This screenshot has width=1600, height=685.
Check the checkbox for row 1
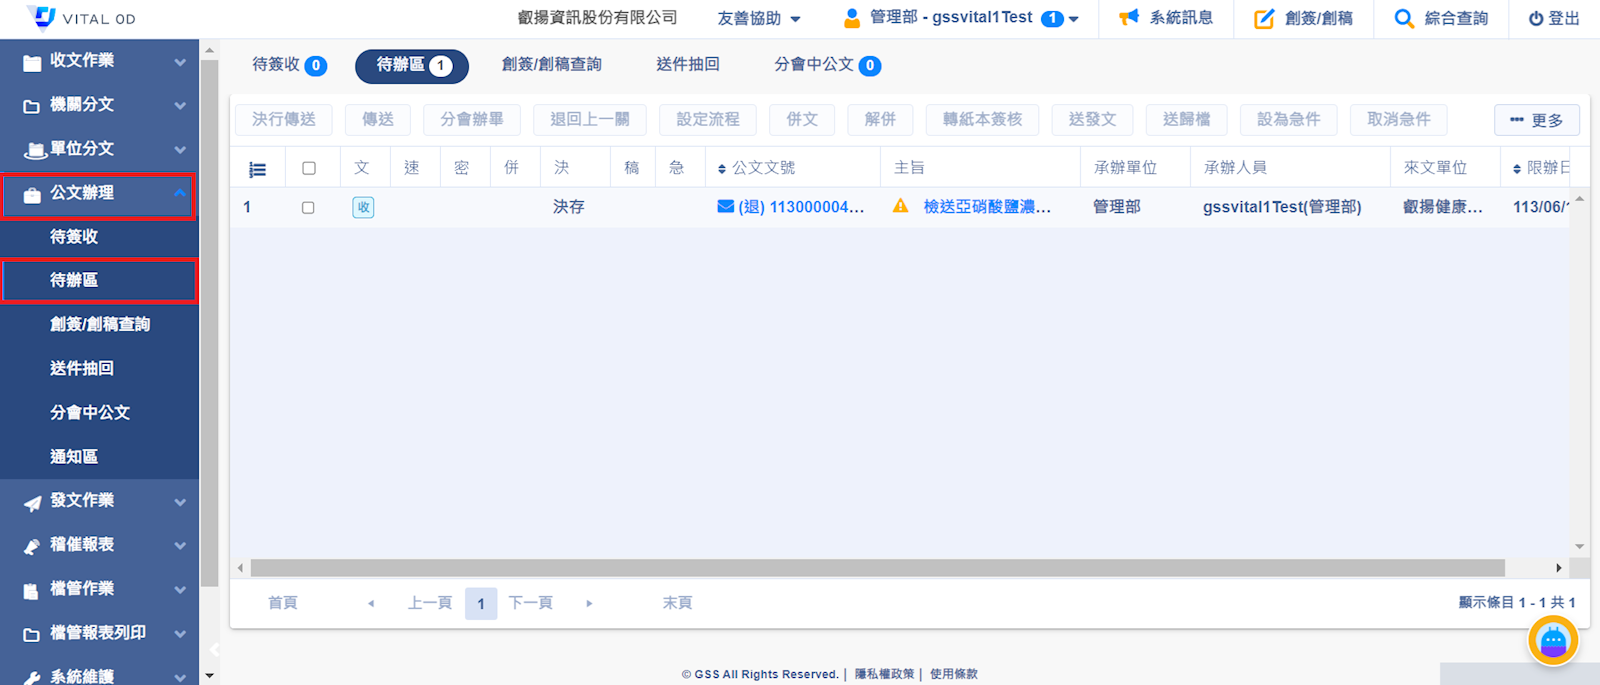coord(308,207)
